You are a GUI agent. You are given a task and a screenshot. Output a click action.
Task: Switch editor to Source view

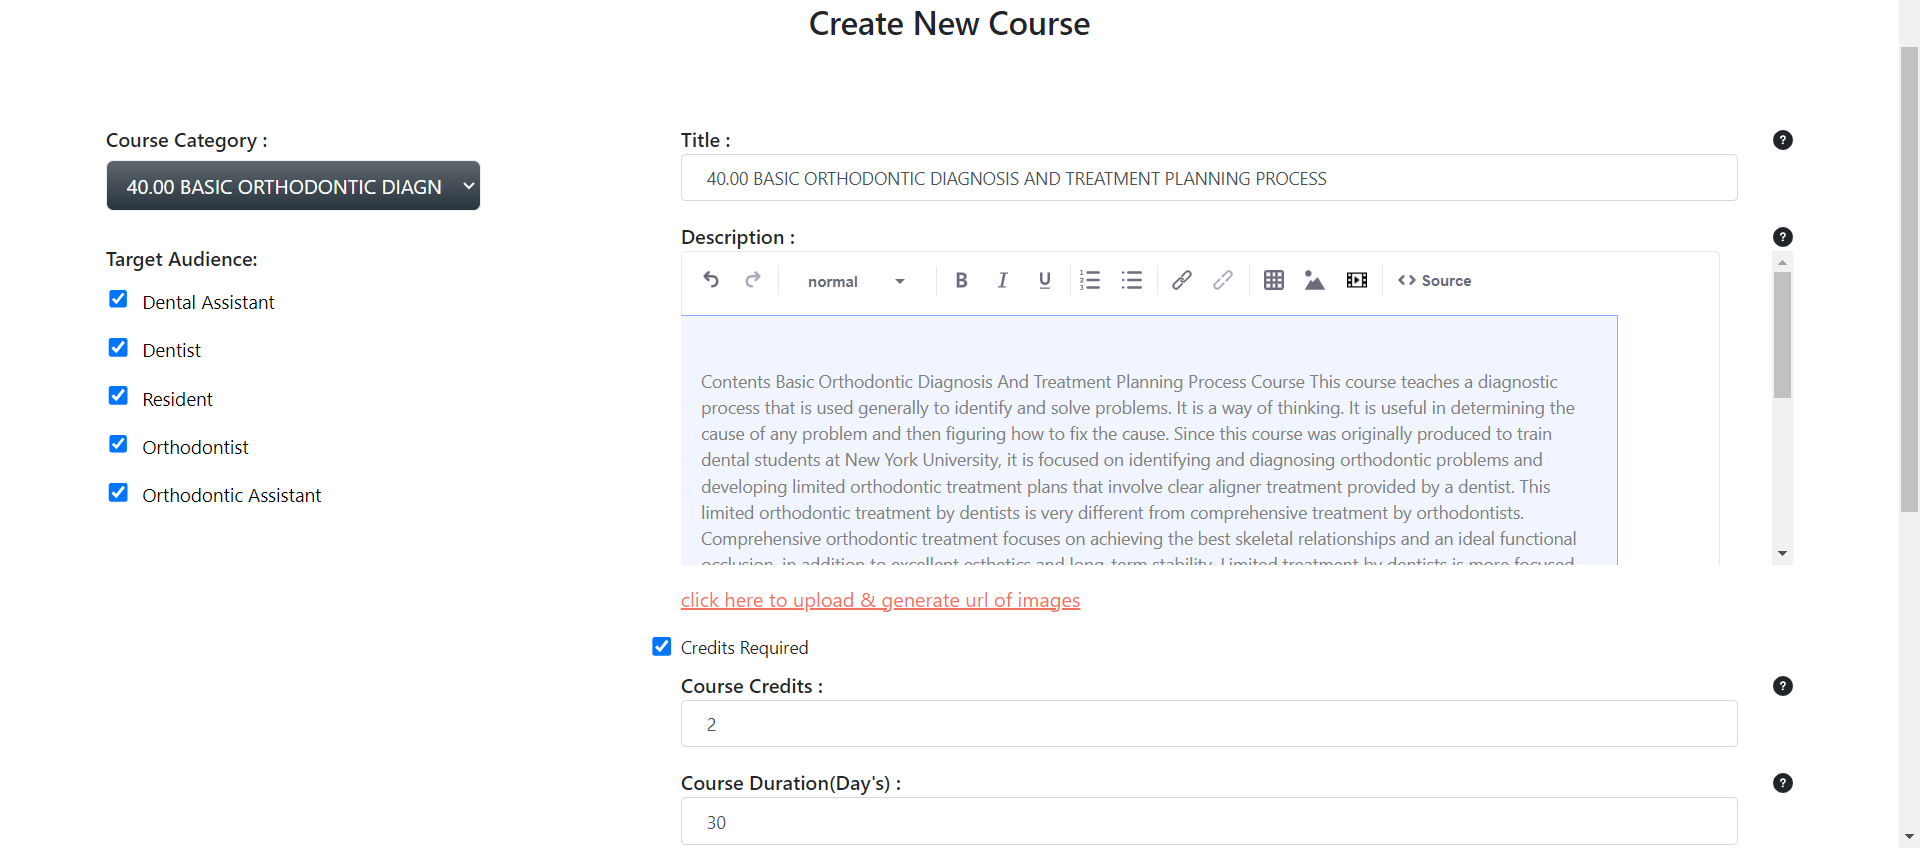[1434, 281]
